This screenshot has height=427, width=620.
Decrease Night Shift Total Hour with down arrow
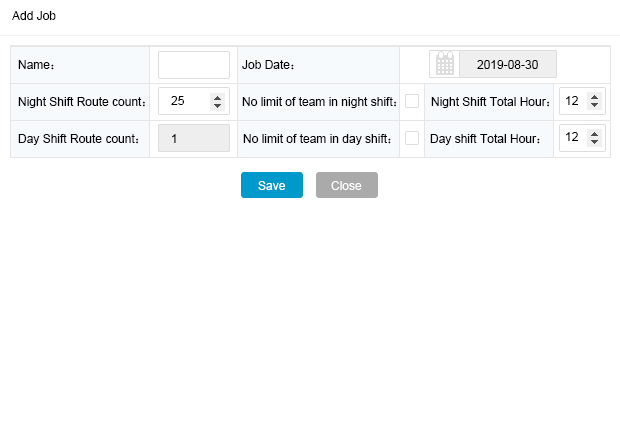click(594, 105)
